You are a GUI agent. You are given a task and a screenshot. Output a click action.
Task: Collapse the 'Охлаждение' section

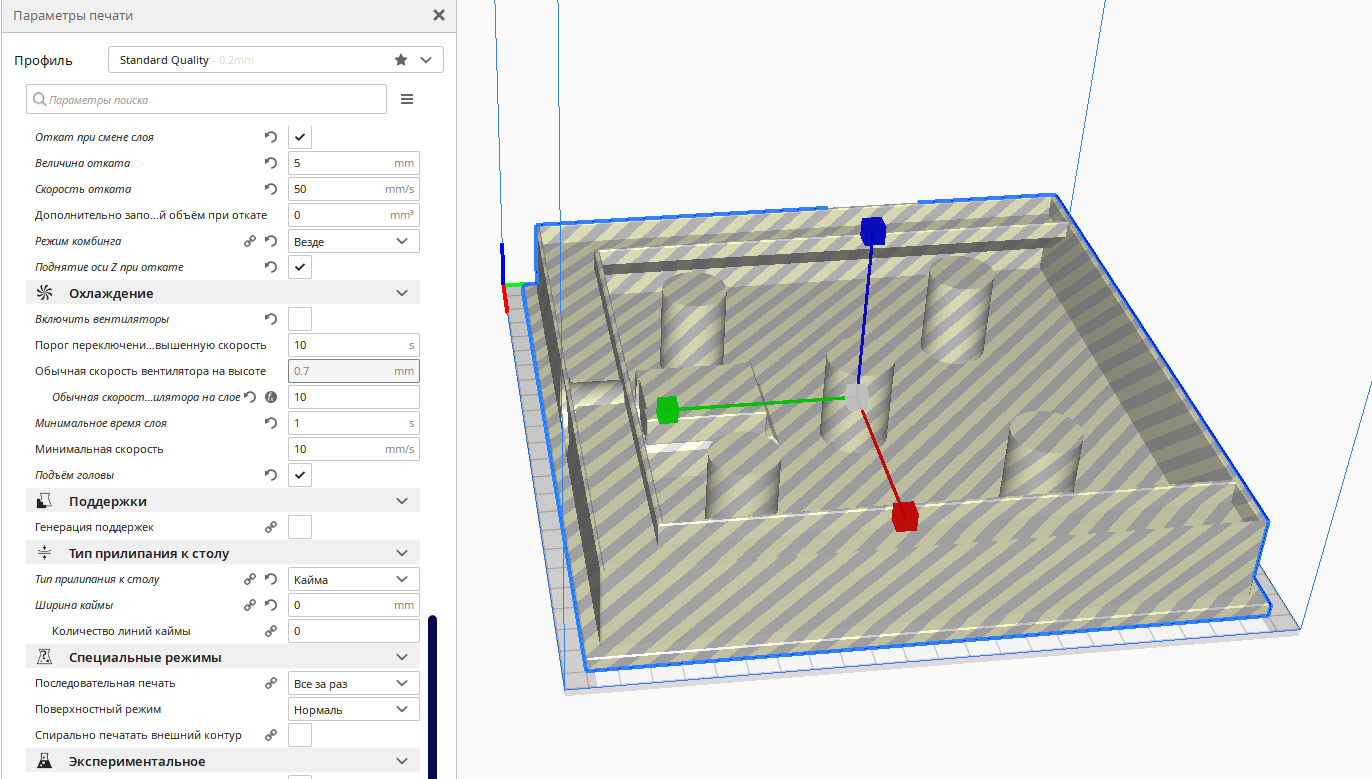tap(223, 293)
